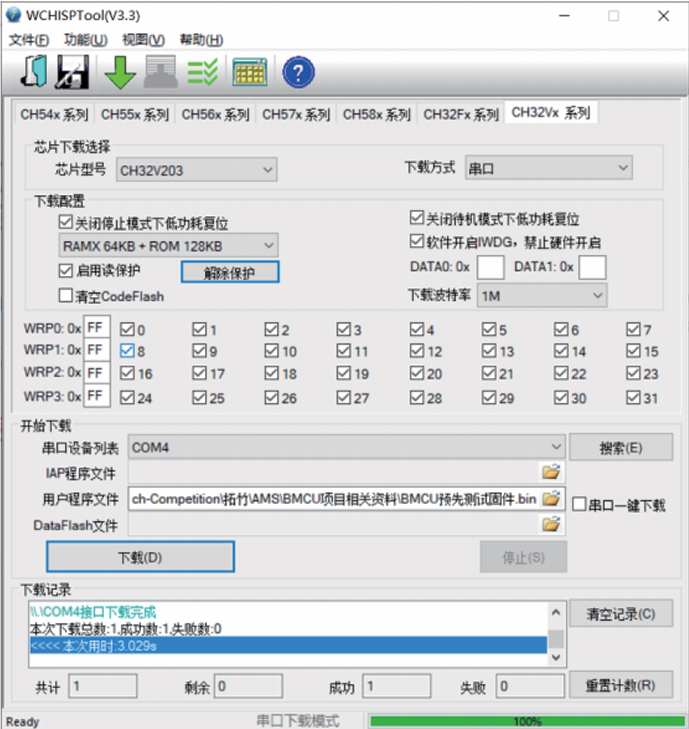Screen dimensions: 689x729
Task: Open the 帮助(H) menu
Action: pos(201,40)
